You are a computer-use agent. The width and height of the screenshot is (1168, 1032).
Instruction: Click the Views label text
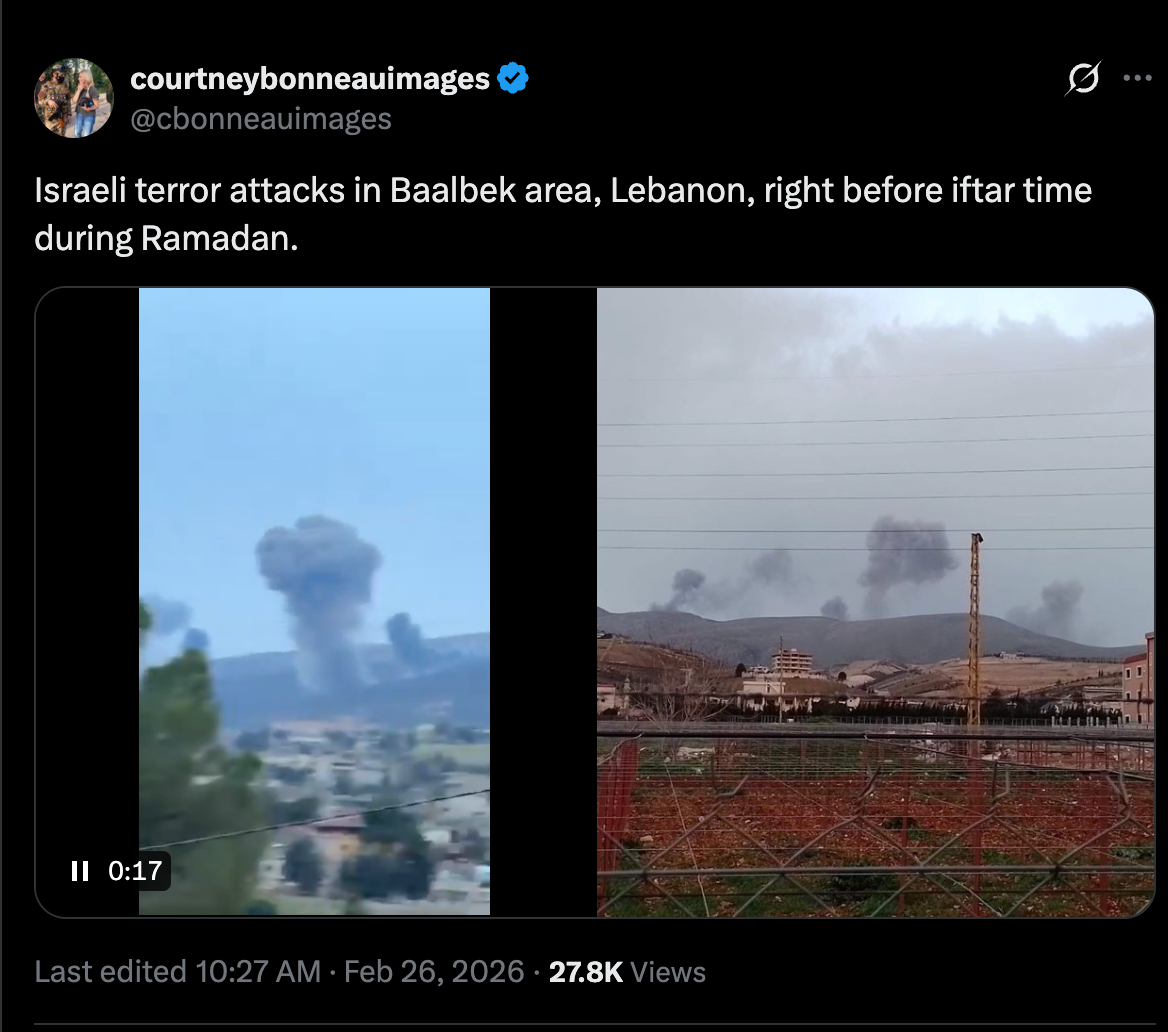[668, 972]
